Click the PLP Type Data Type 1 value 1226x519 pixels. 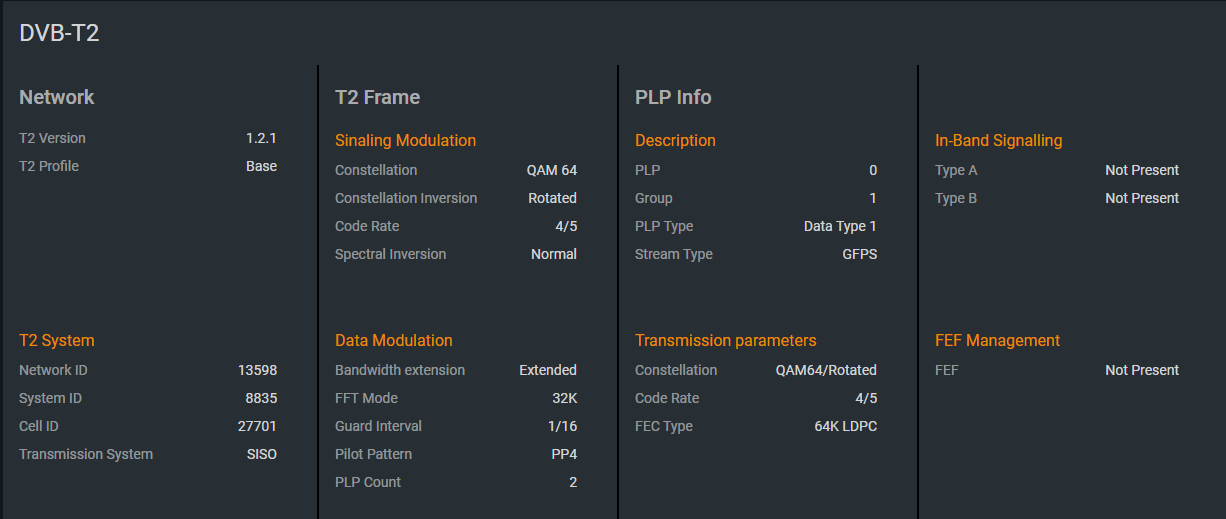coord(840,226)
